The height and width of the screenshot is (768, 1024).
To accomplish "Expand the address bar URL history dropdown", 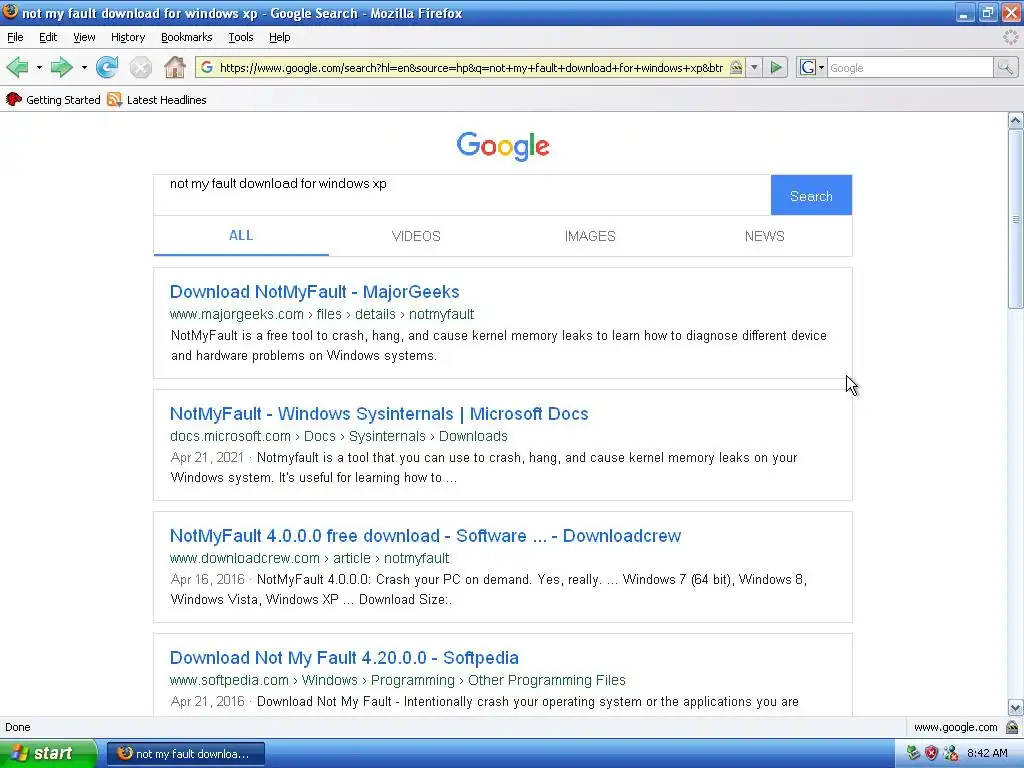I will point(754,67).
